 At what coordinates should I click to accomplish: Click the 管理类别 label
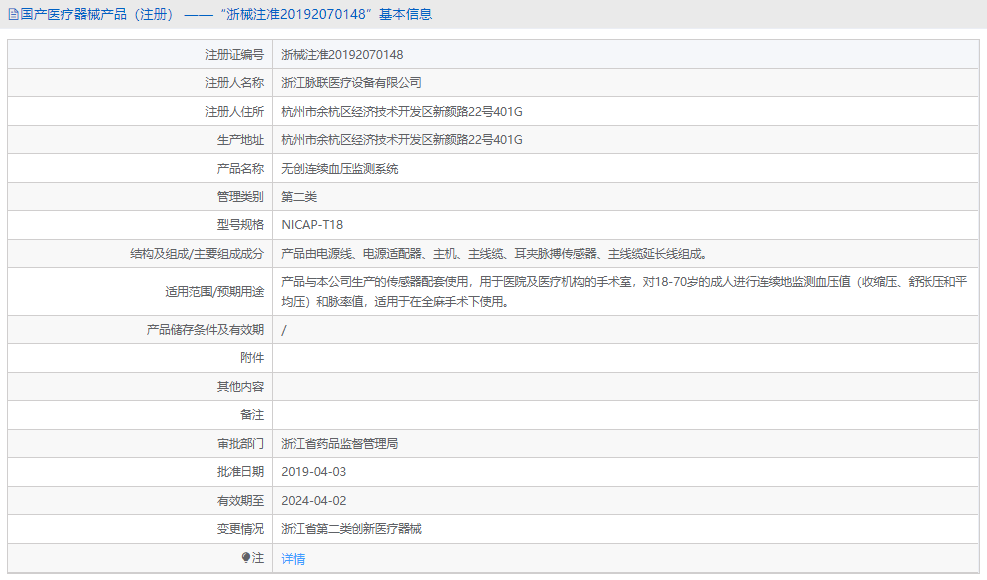(x=240, y=197)
